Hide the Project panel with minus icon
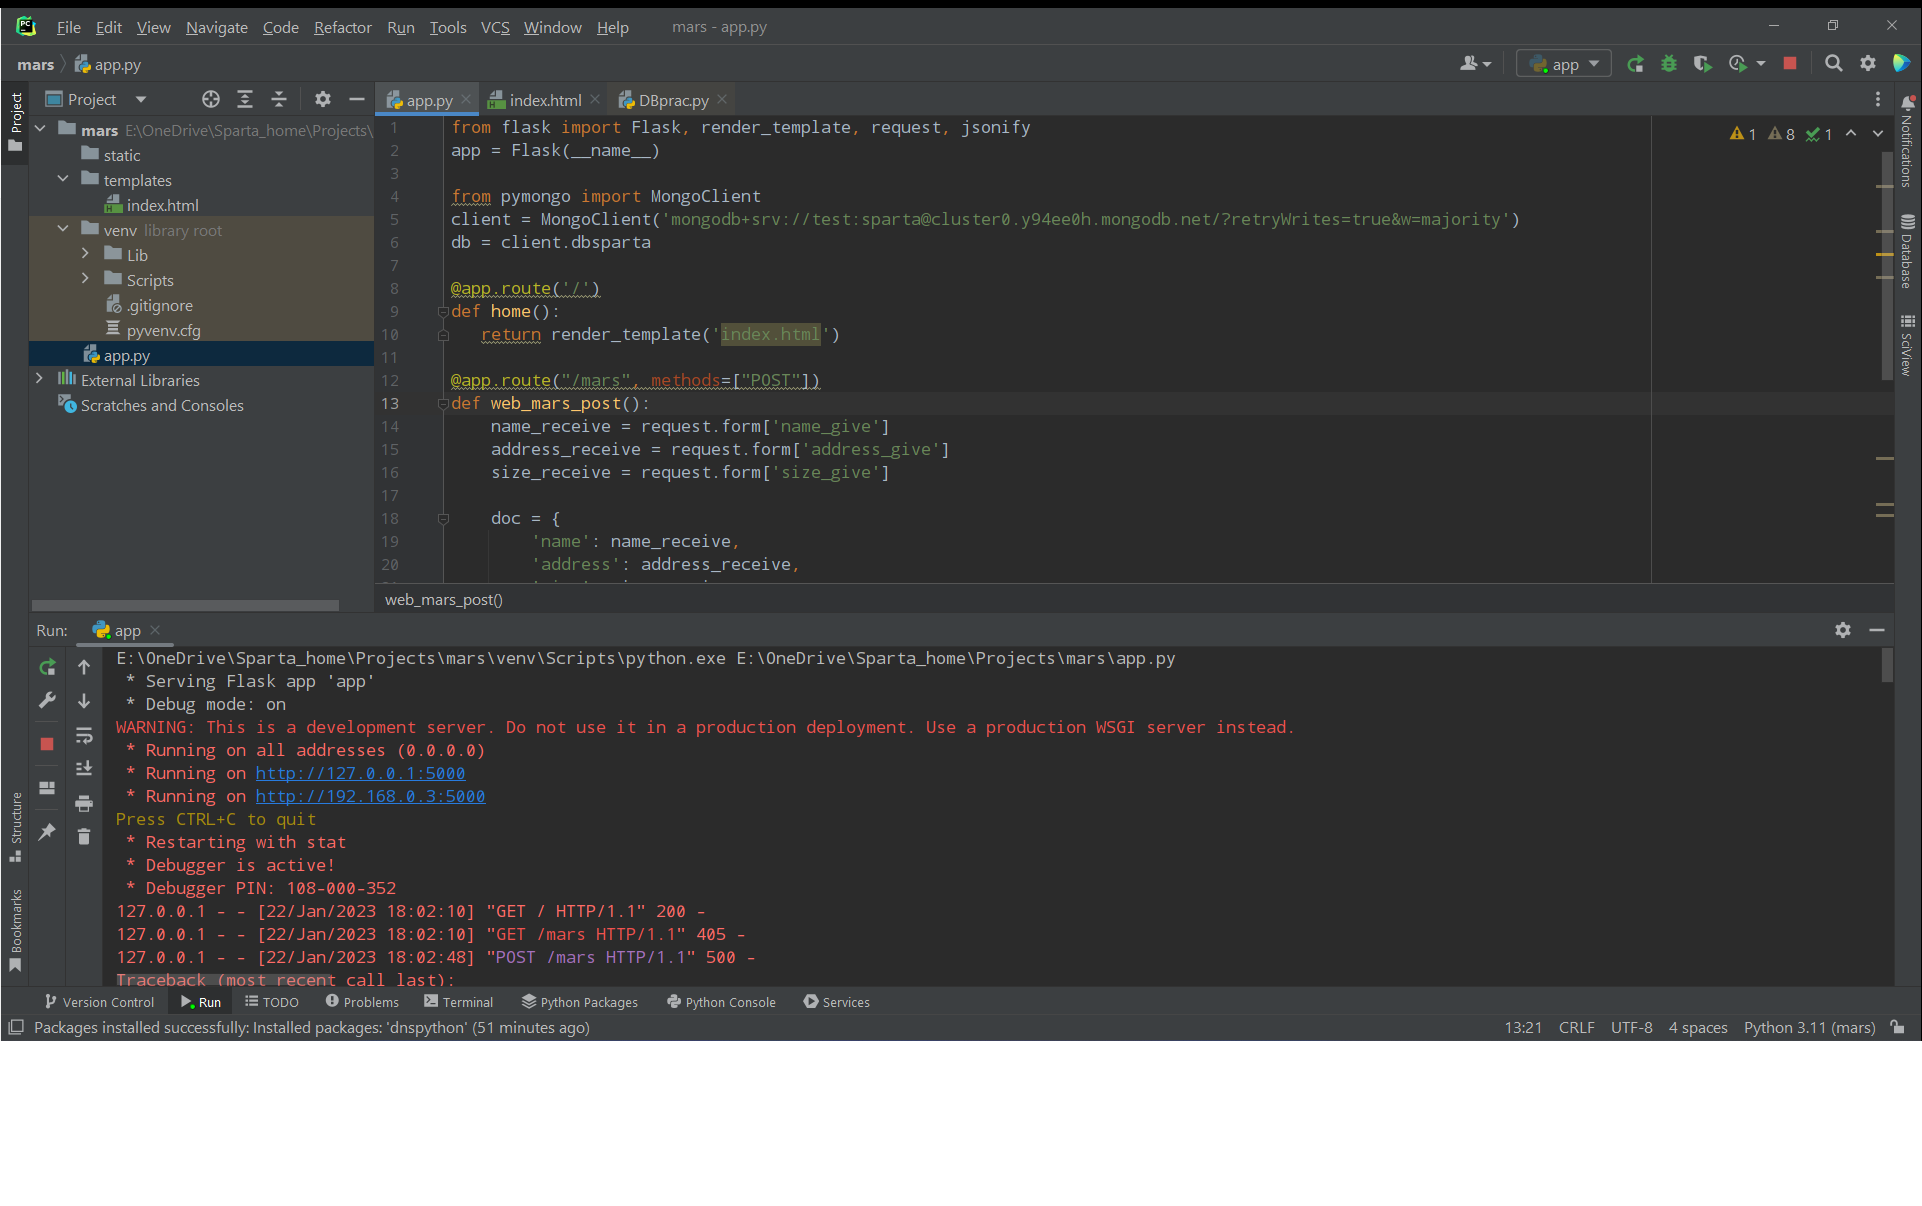 point(356,99)
